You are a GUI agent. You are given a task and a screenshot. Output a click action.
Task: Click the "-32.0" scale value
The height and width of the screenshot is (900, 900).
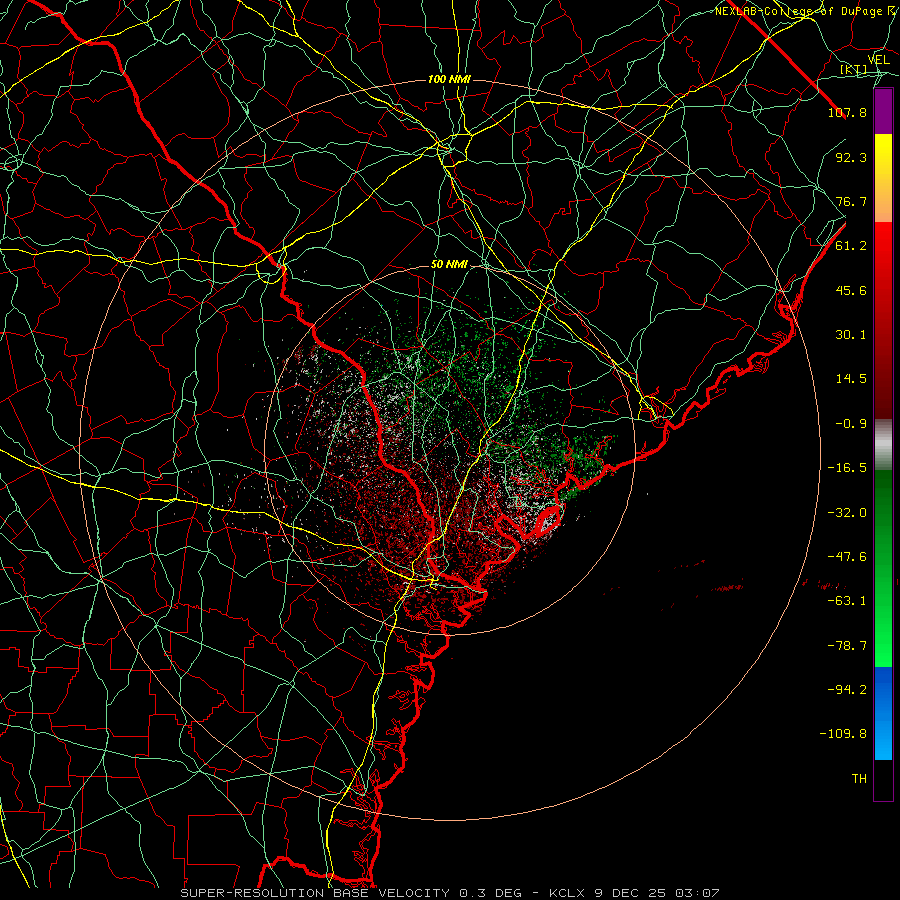[847, 513]
